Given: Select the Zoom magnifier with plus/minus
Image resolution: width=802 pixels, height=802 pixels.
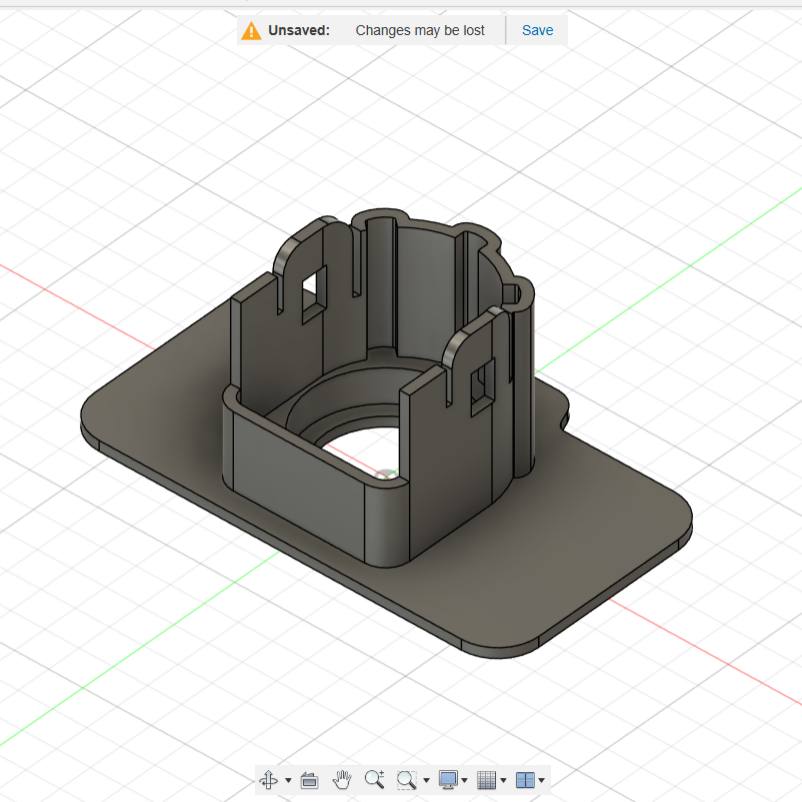Looking at the screenshot, I should 374,780.
